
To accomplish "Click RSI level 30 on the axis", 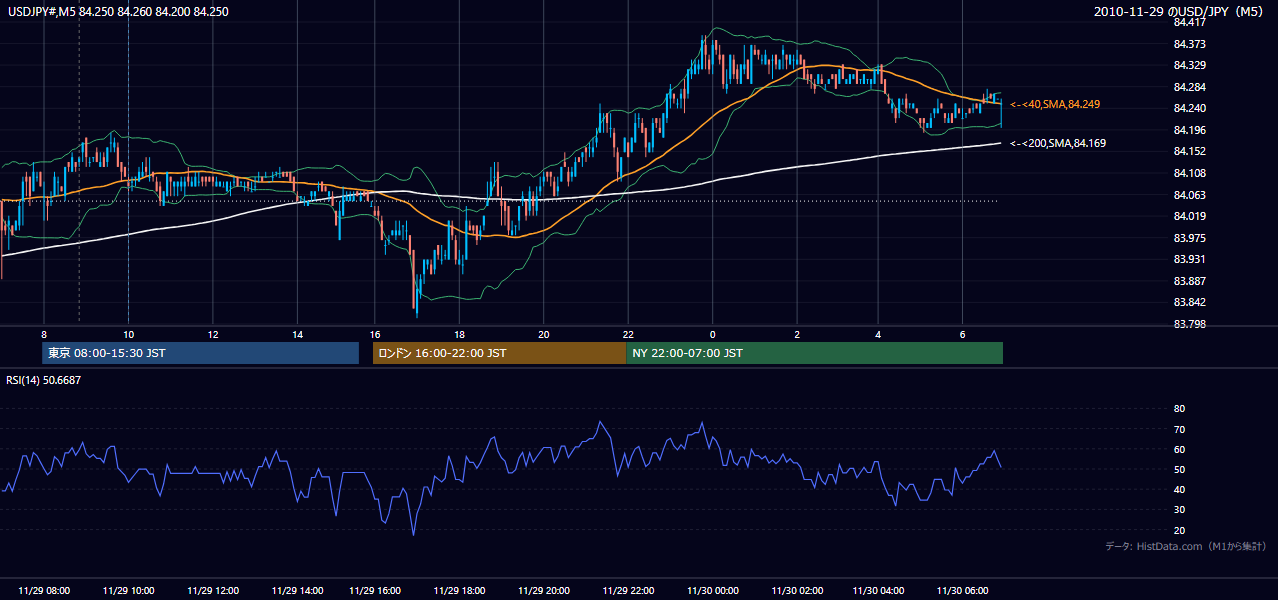I will click(1179, 510).
